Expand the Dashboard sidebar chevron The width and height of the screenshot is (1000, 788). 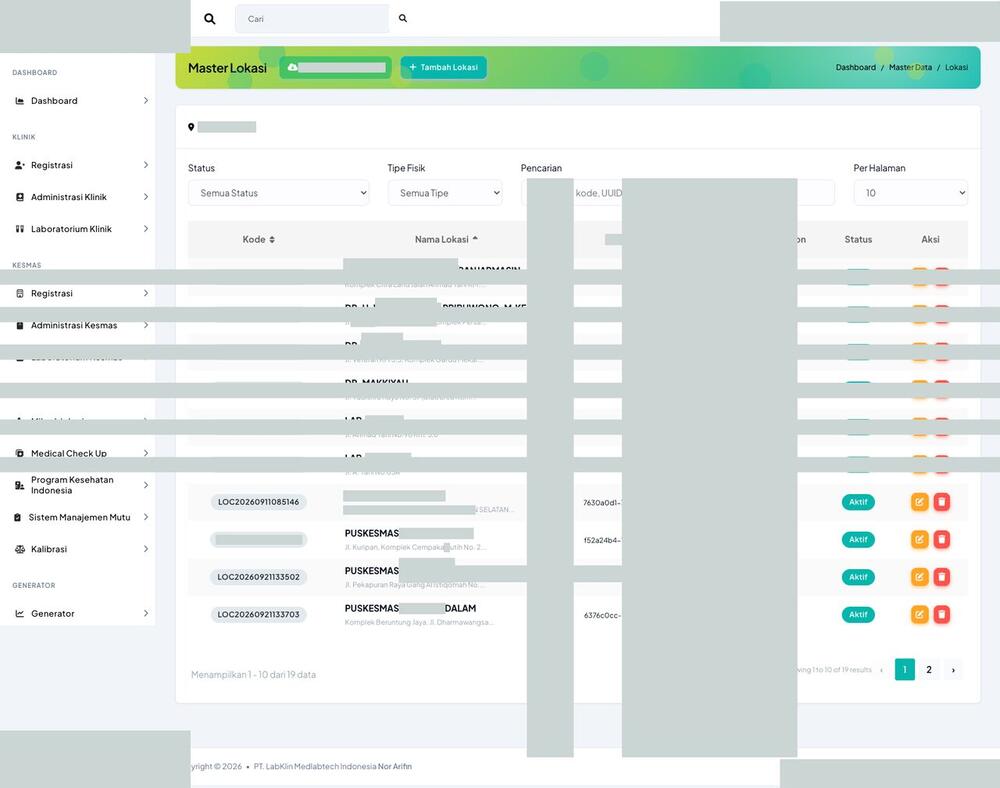(x=146, y=101)
